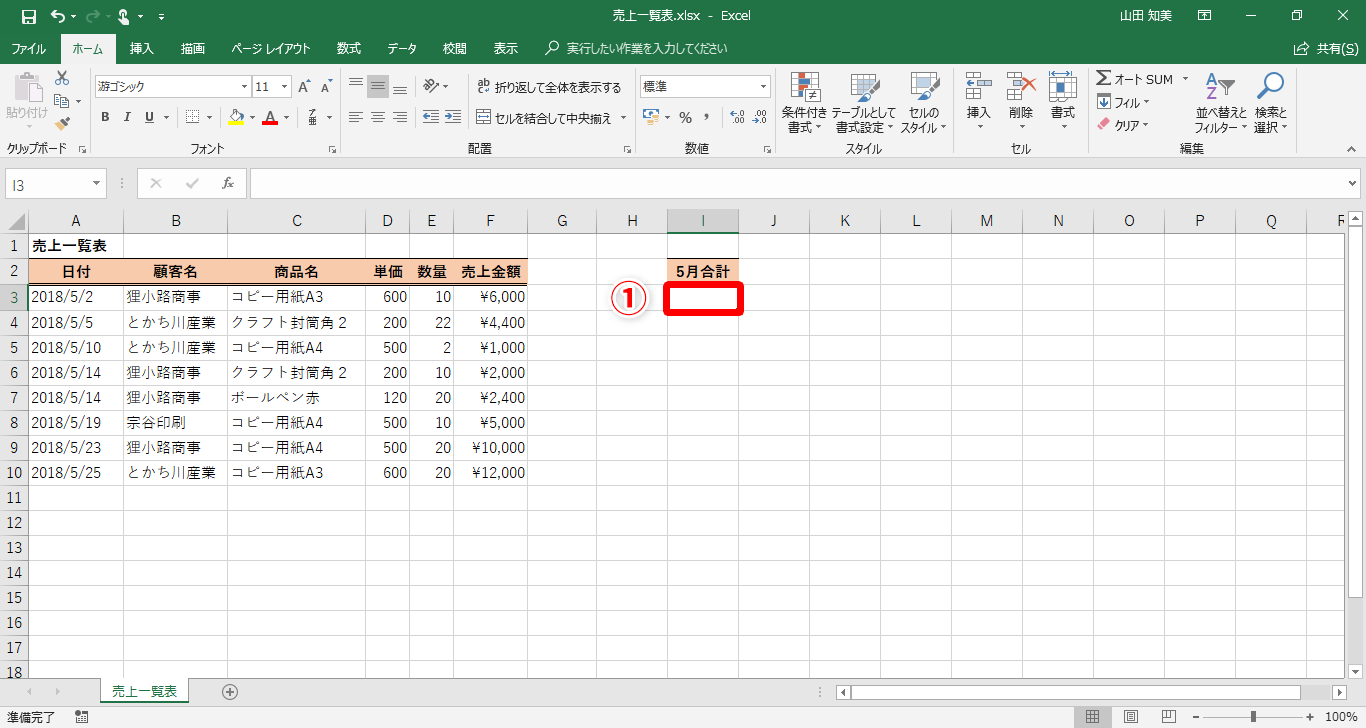This screenshot has width=1366, height=728.
Task: Click the Insert cells 挿入 icon
Action: tap(979, 88)
